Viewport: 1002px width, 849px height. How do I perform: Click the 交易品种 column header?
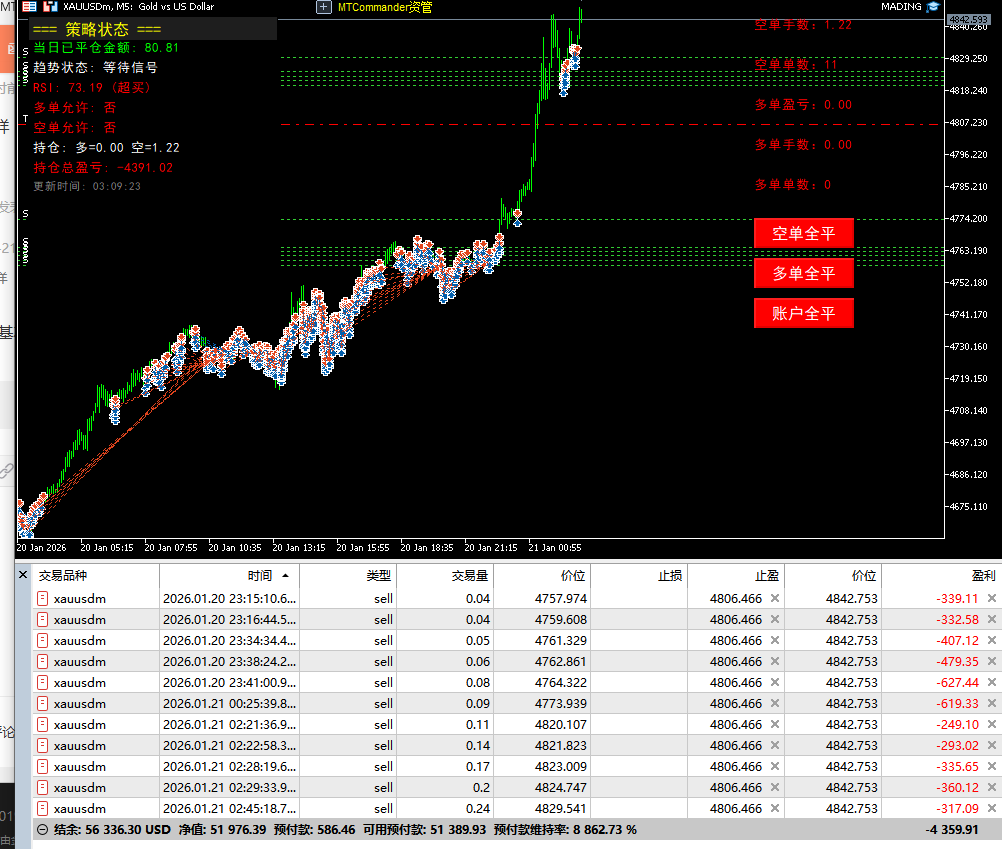[96, 576]
